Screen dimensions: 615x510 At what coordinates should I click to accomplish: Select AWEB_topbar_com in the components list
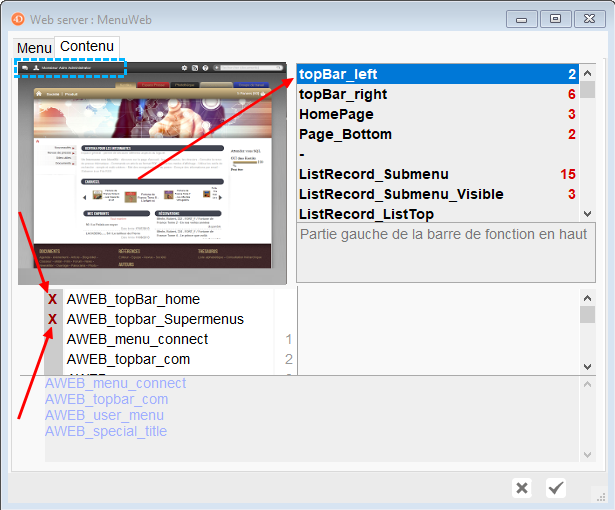[128, 359]
